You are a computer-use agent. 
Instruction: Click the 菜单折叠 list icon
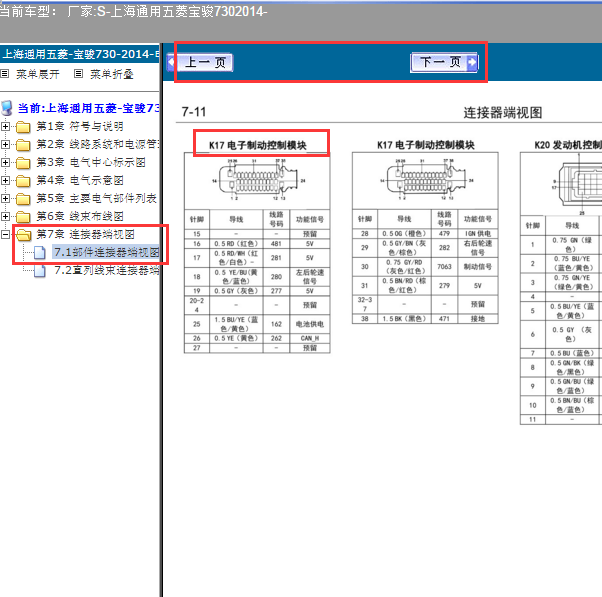coord(78,73)
